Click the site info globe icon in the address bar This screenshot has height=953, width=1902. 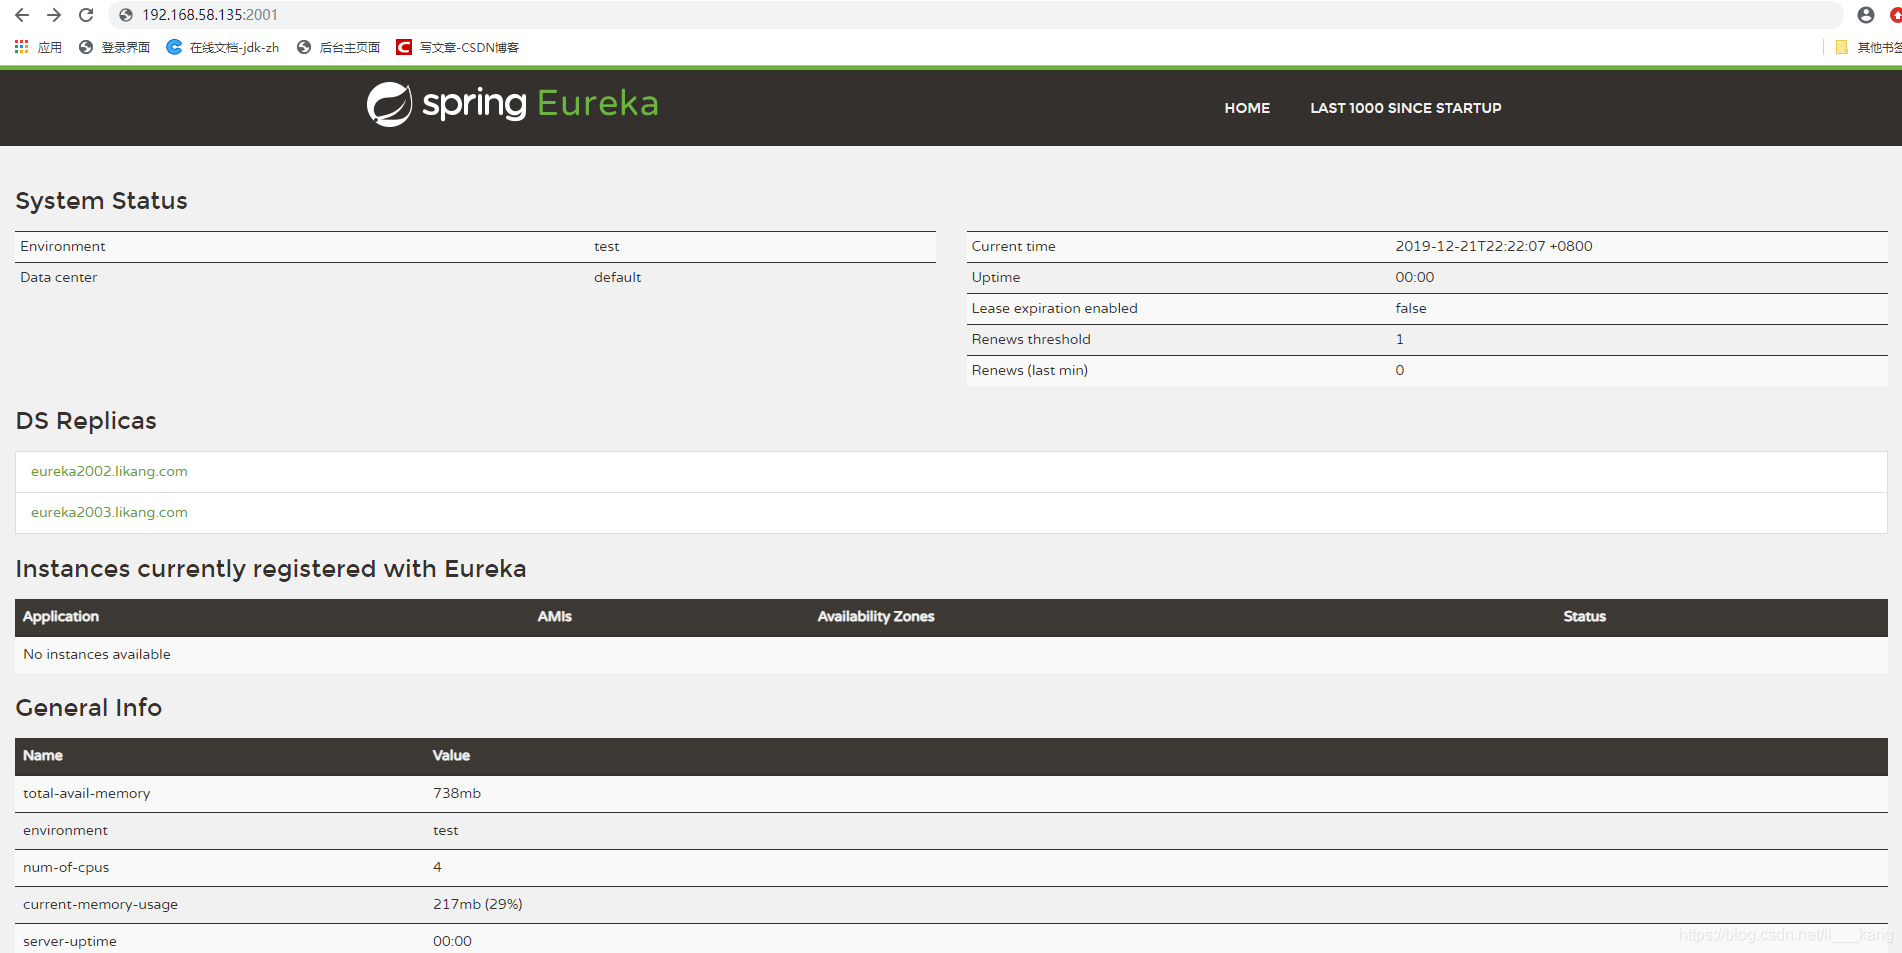pos(126,15)
